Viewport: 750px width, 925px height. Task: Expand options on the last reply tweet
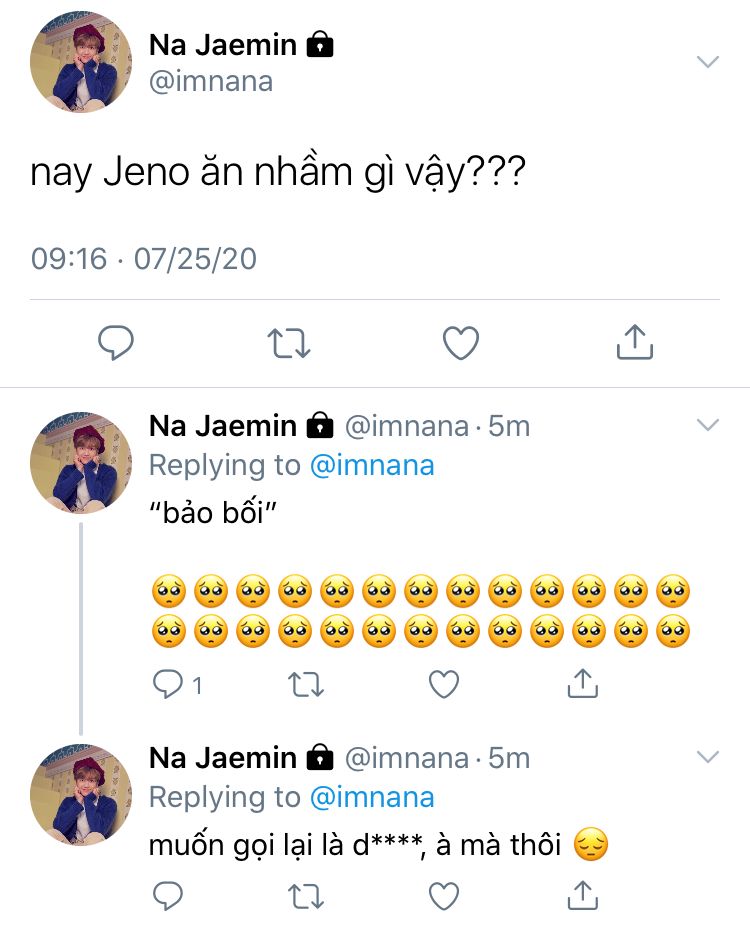click(x=708, y=756)
